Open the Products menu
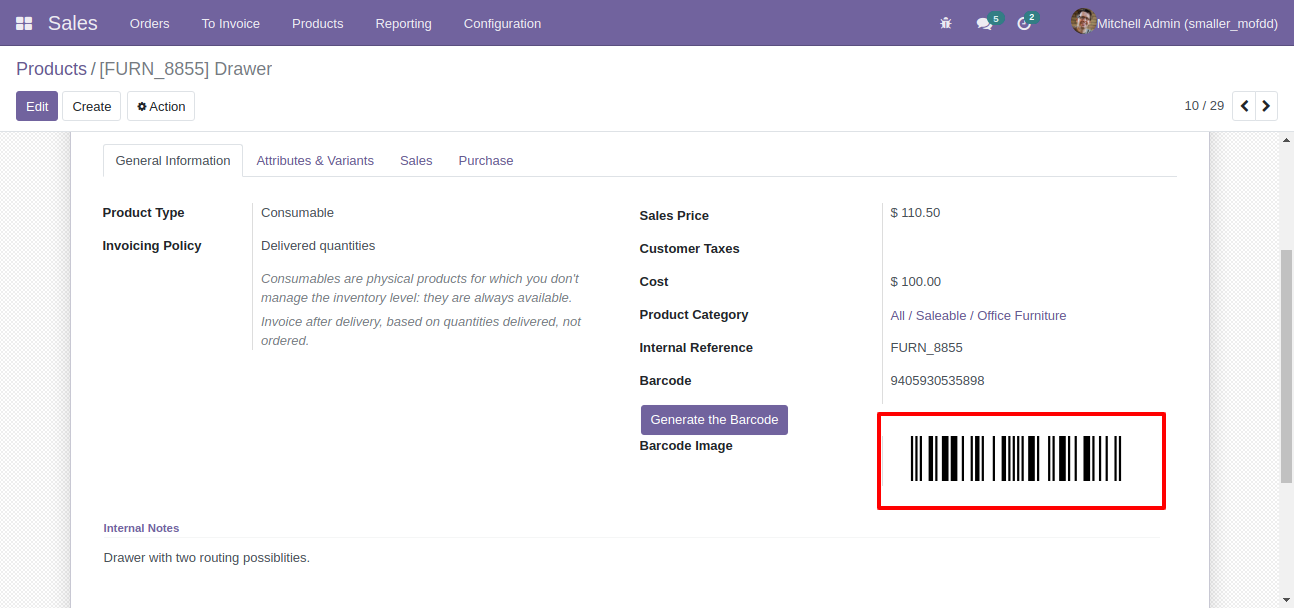The height and width of the screenshot is (608, 1294). point(318,23)
